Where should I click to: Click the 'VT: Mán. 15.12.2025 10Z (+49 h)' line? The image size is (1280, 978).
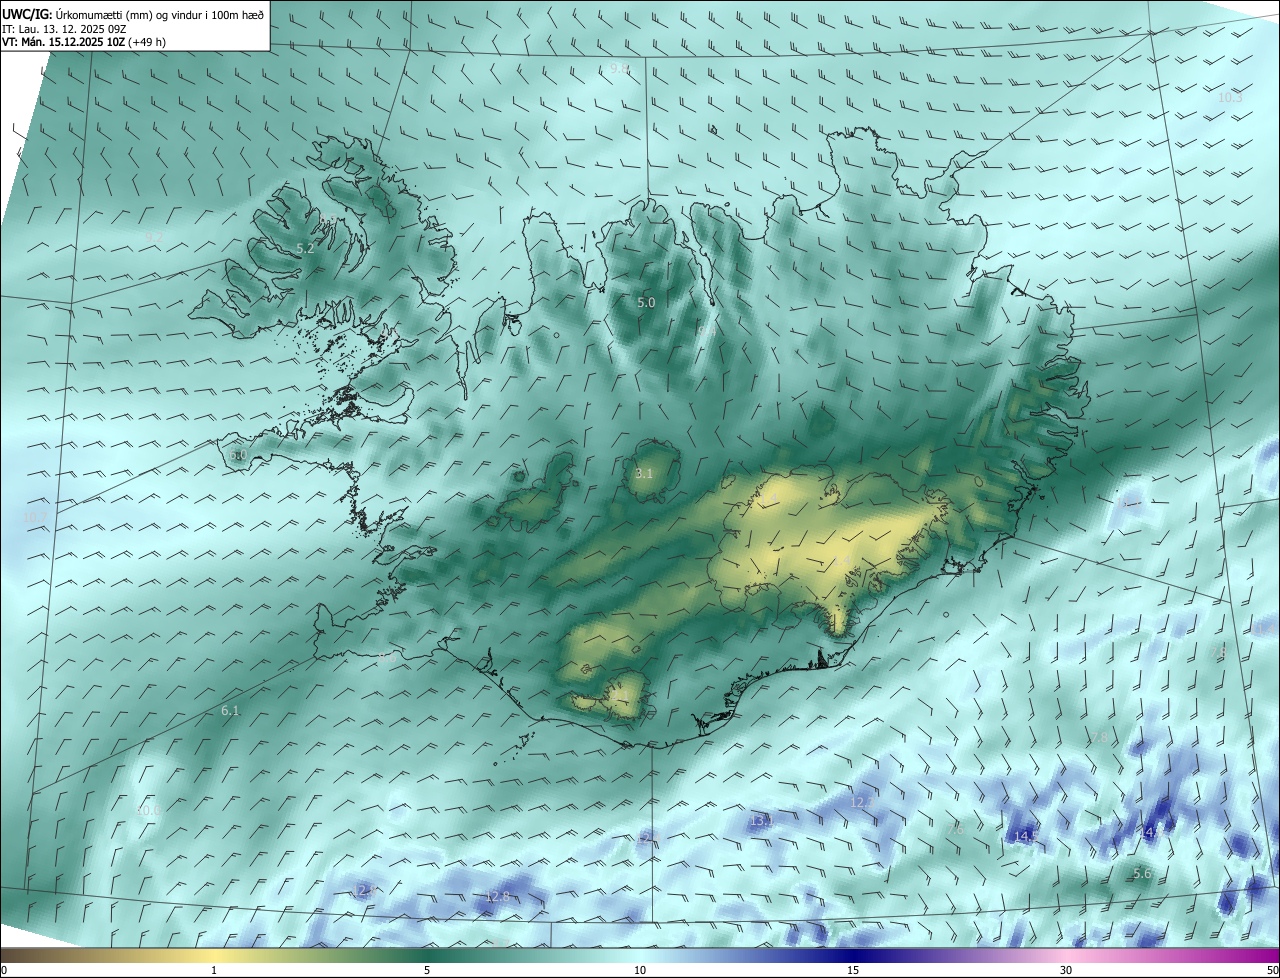point(84,42)
